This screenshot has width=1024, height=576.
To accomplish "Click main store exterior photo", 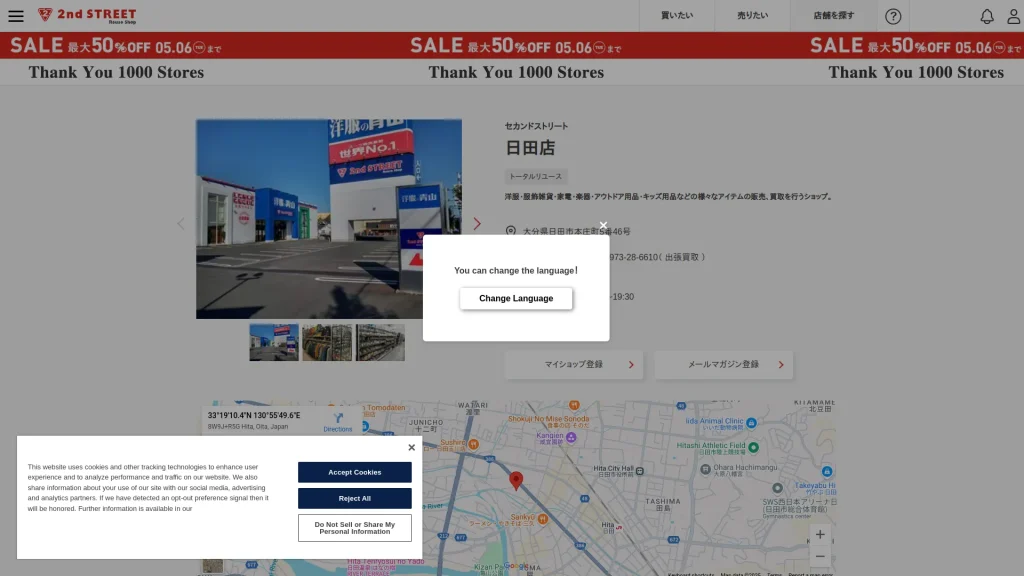I will [x=328, y=219].
